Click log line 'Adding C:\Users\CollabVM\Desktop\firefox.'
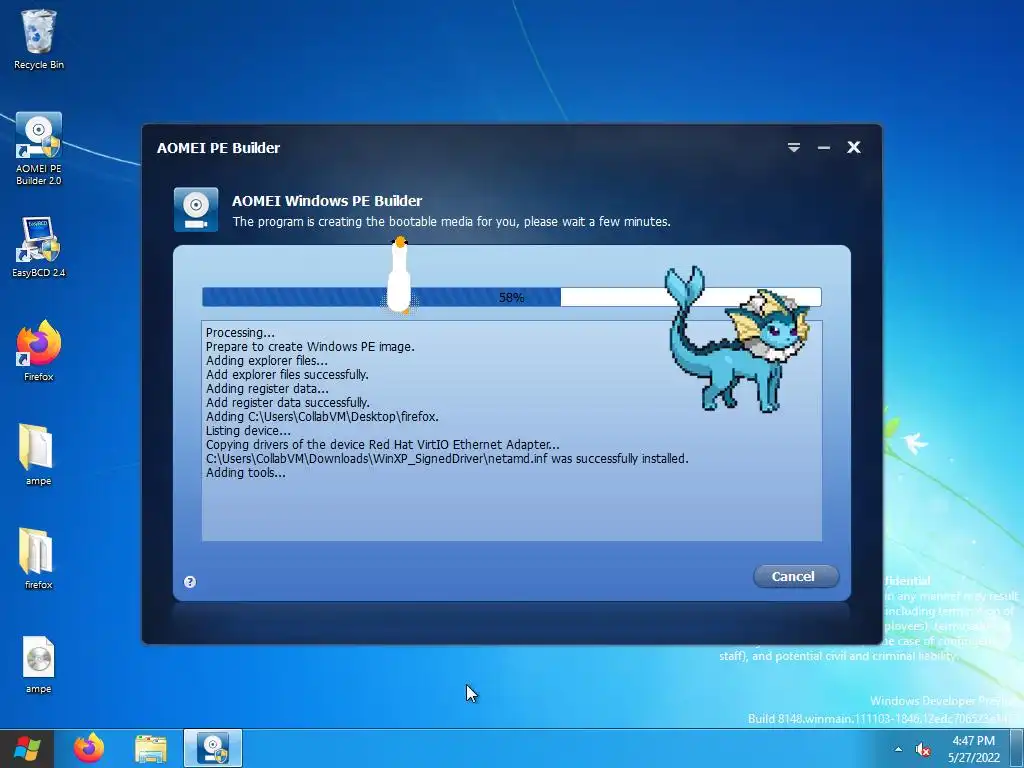The image size is (1024, 768). click(323, 417)
